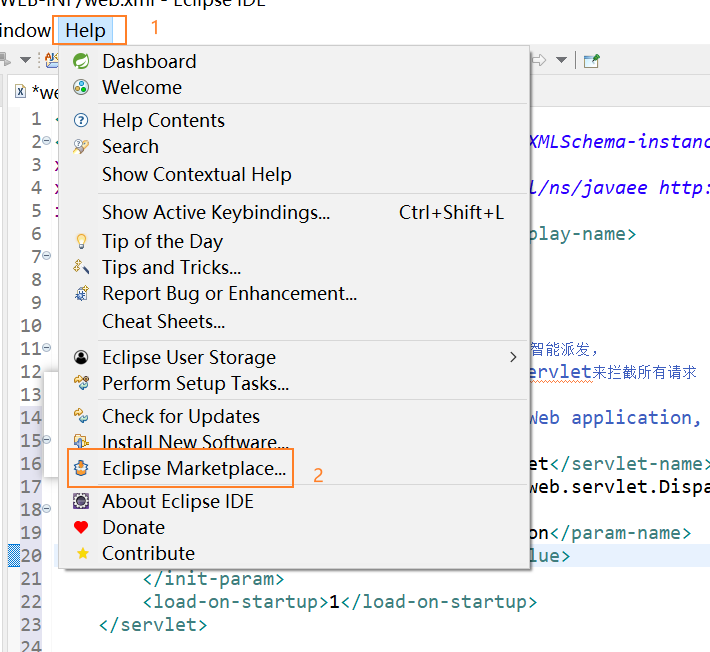Click the 'XMLSchema-instanc' text

tap(620, 142)
